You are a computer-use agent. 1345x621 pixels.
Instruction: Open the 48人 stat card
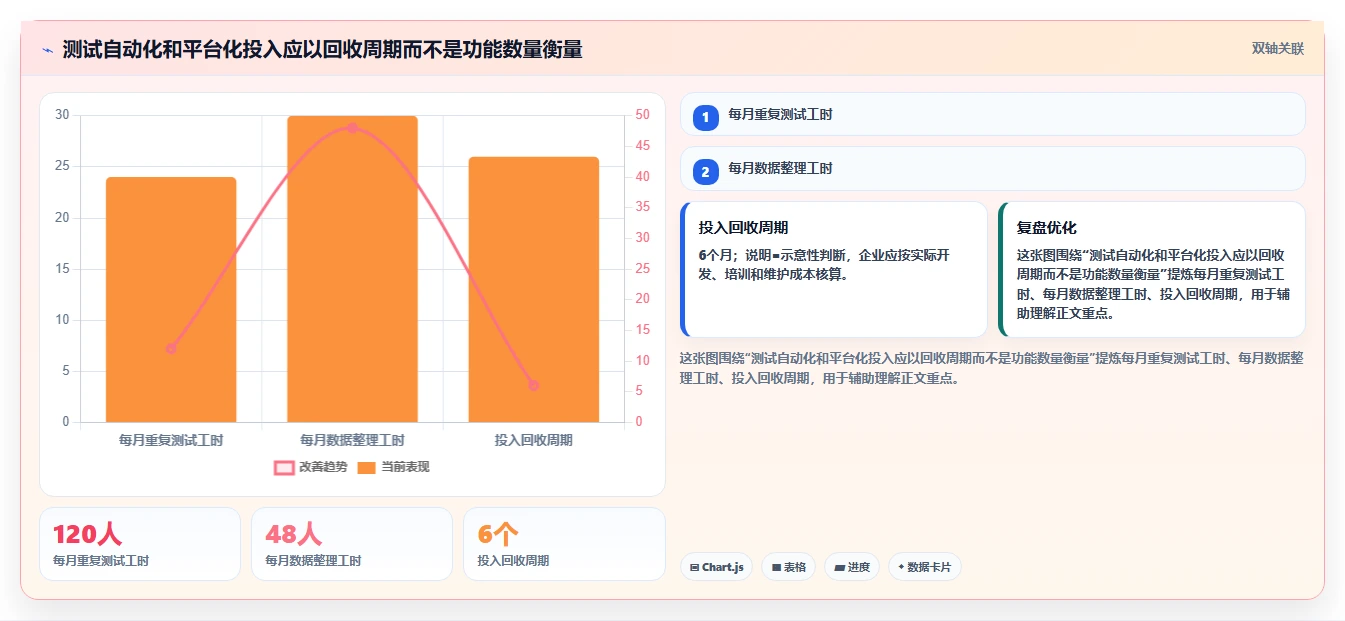[352, 544]
